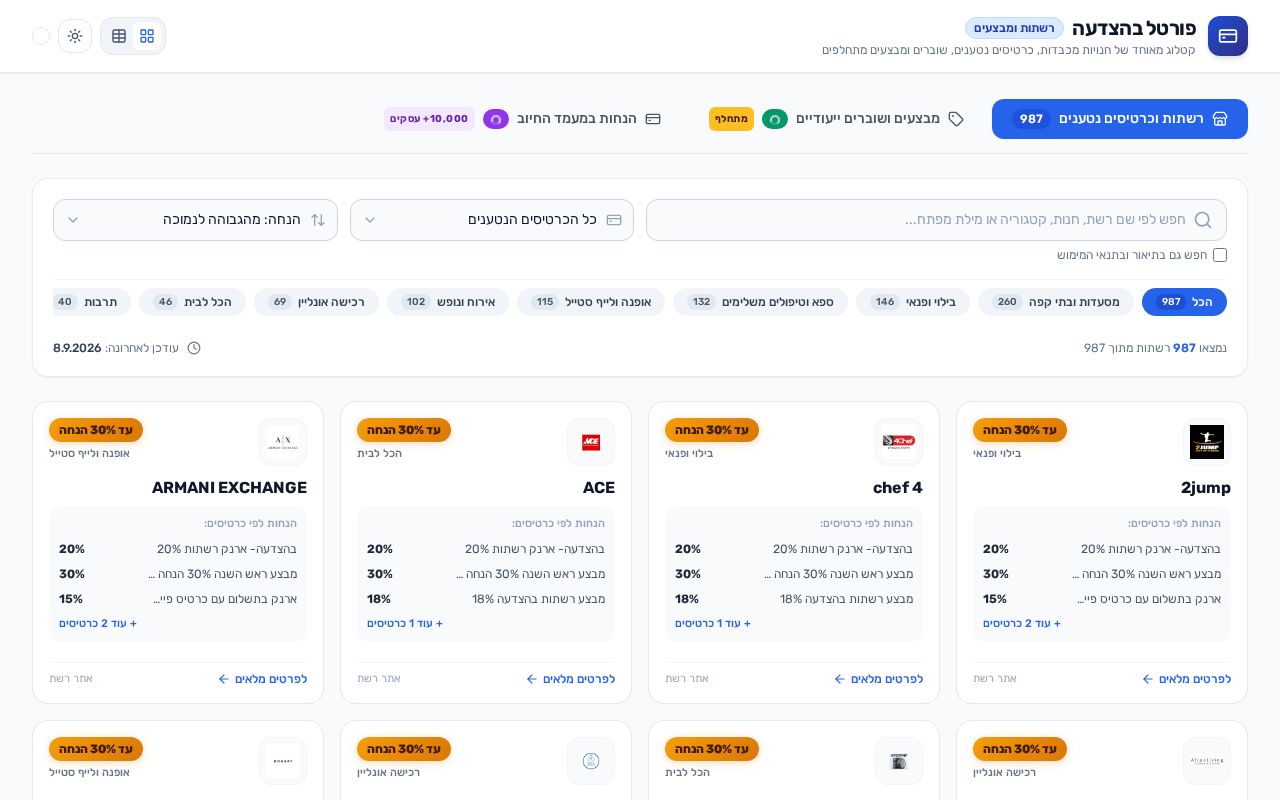Click the ACE logo thumbnail
This screenshot has height=800, width=1280.
pyautogui.click(x=591, y=442)
